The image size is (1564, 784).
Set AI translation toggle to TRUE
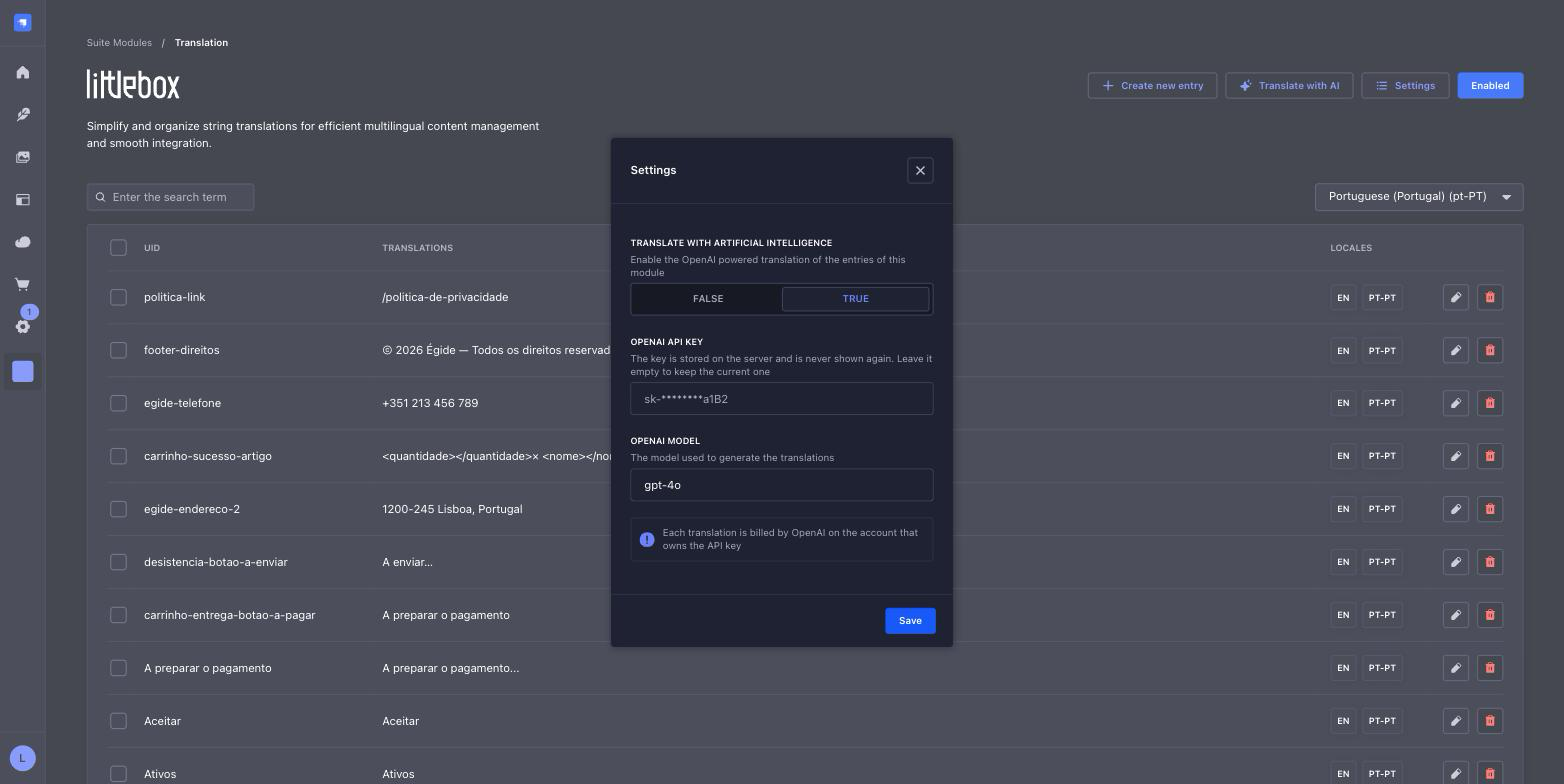pyautogui.click(x=855, y=299)
